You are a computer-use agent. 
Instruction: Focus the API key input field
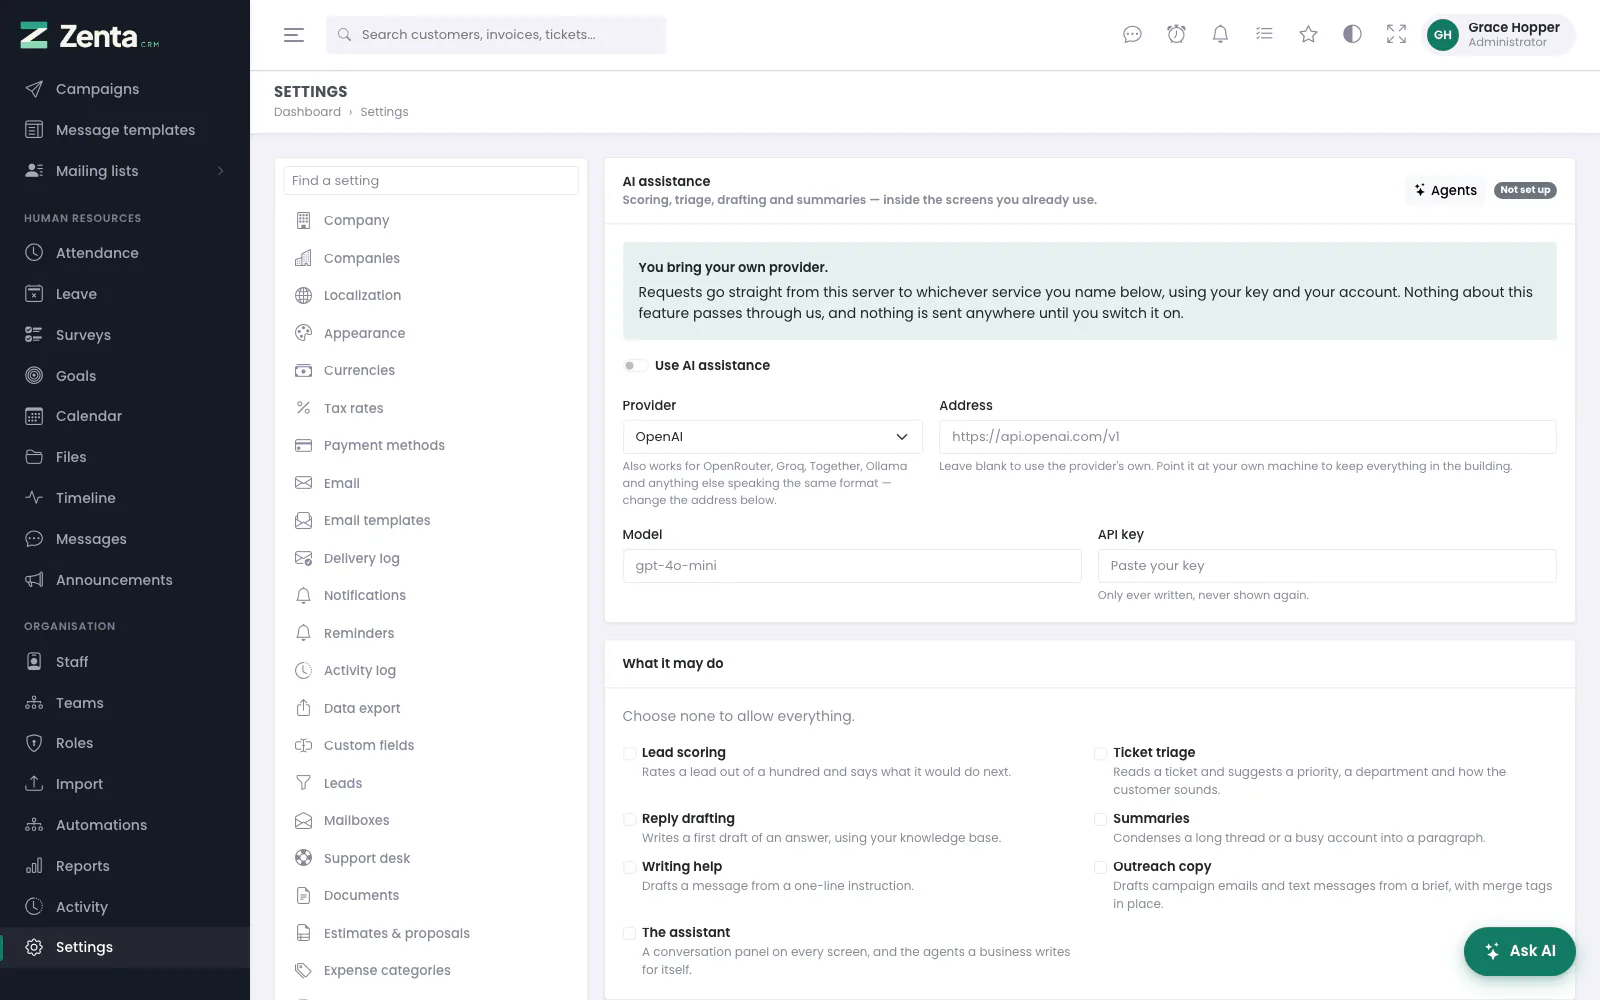coord(1327,566)
